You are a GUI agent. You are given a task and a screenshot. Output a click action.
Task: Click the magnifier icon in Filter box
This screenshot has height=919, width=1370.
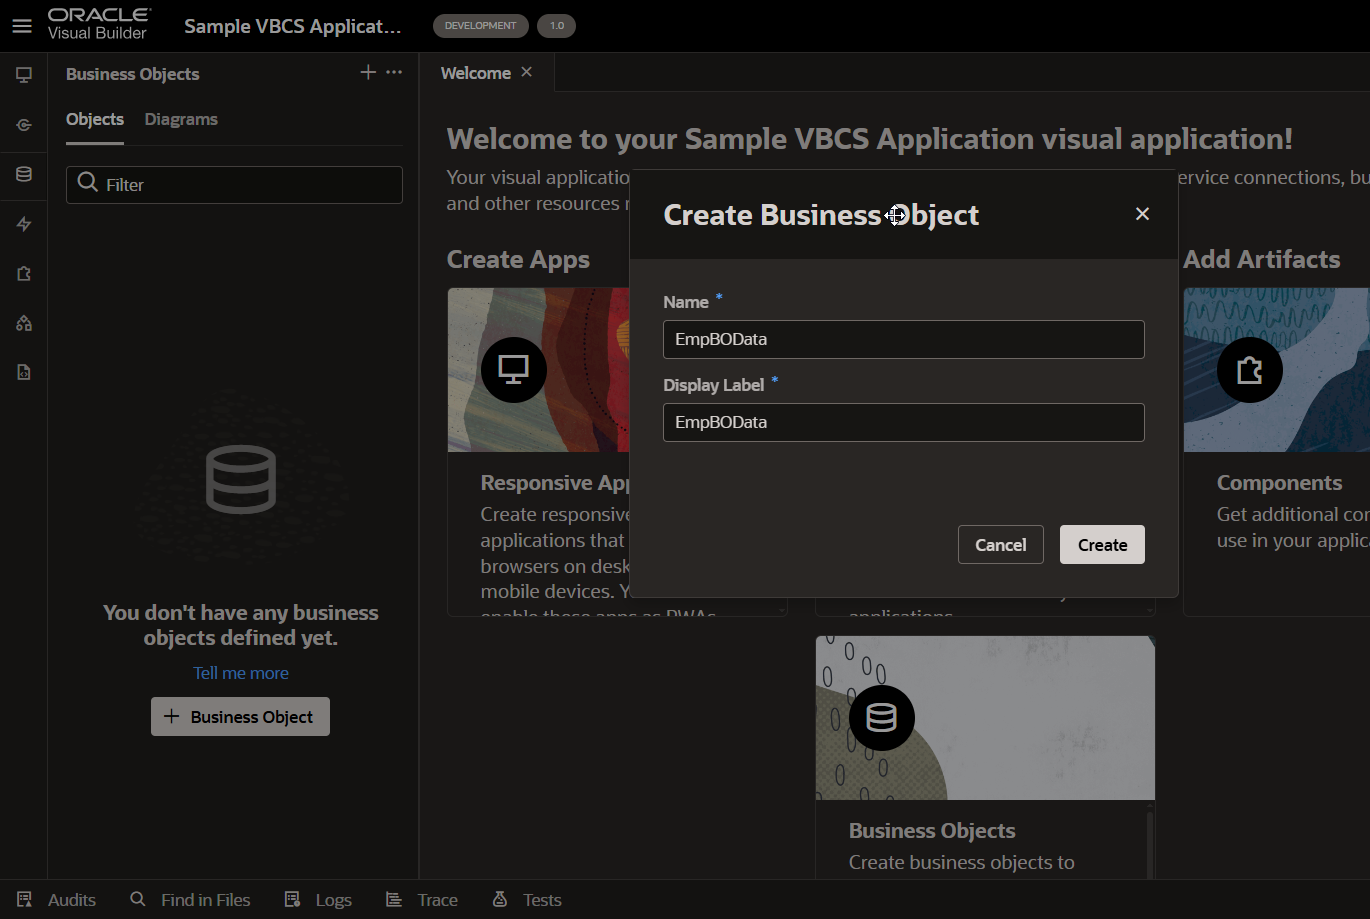click(88, 184)
